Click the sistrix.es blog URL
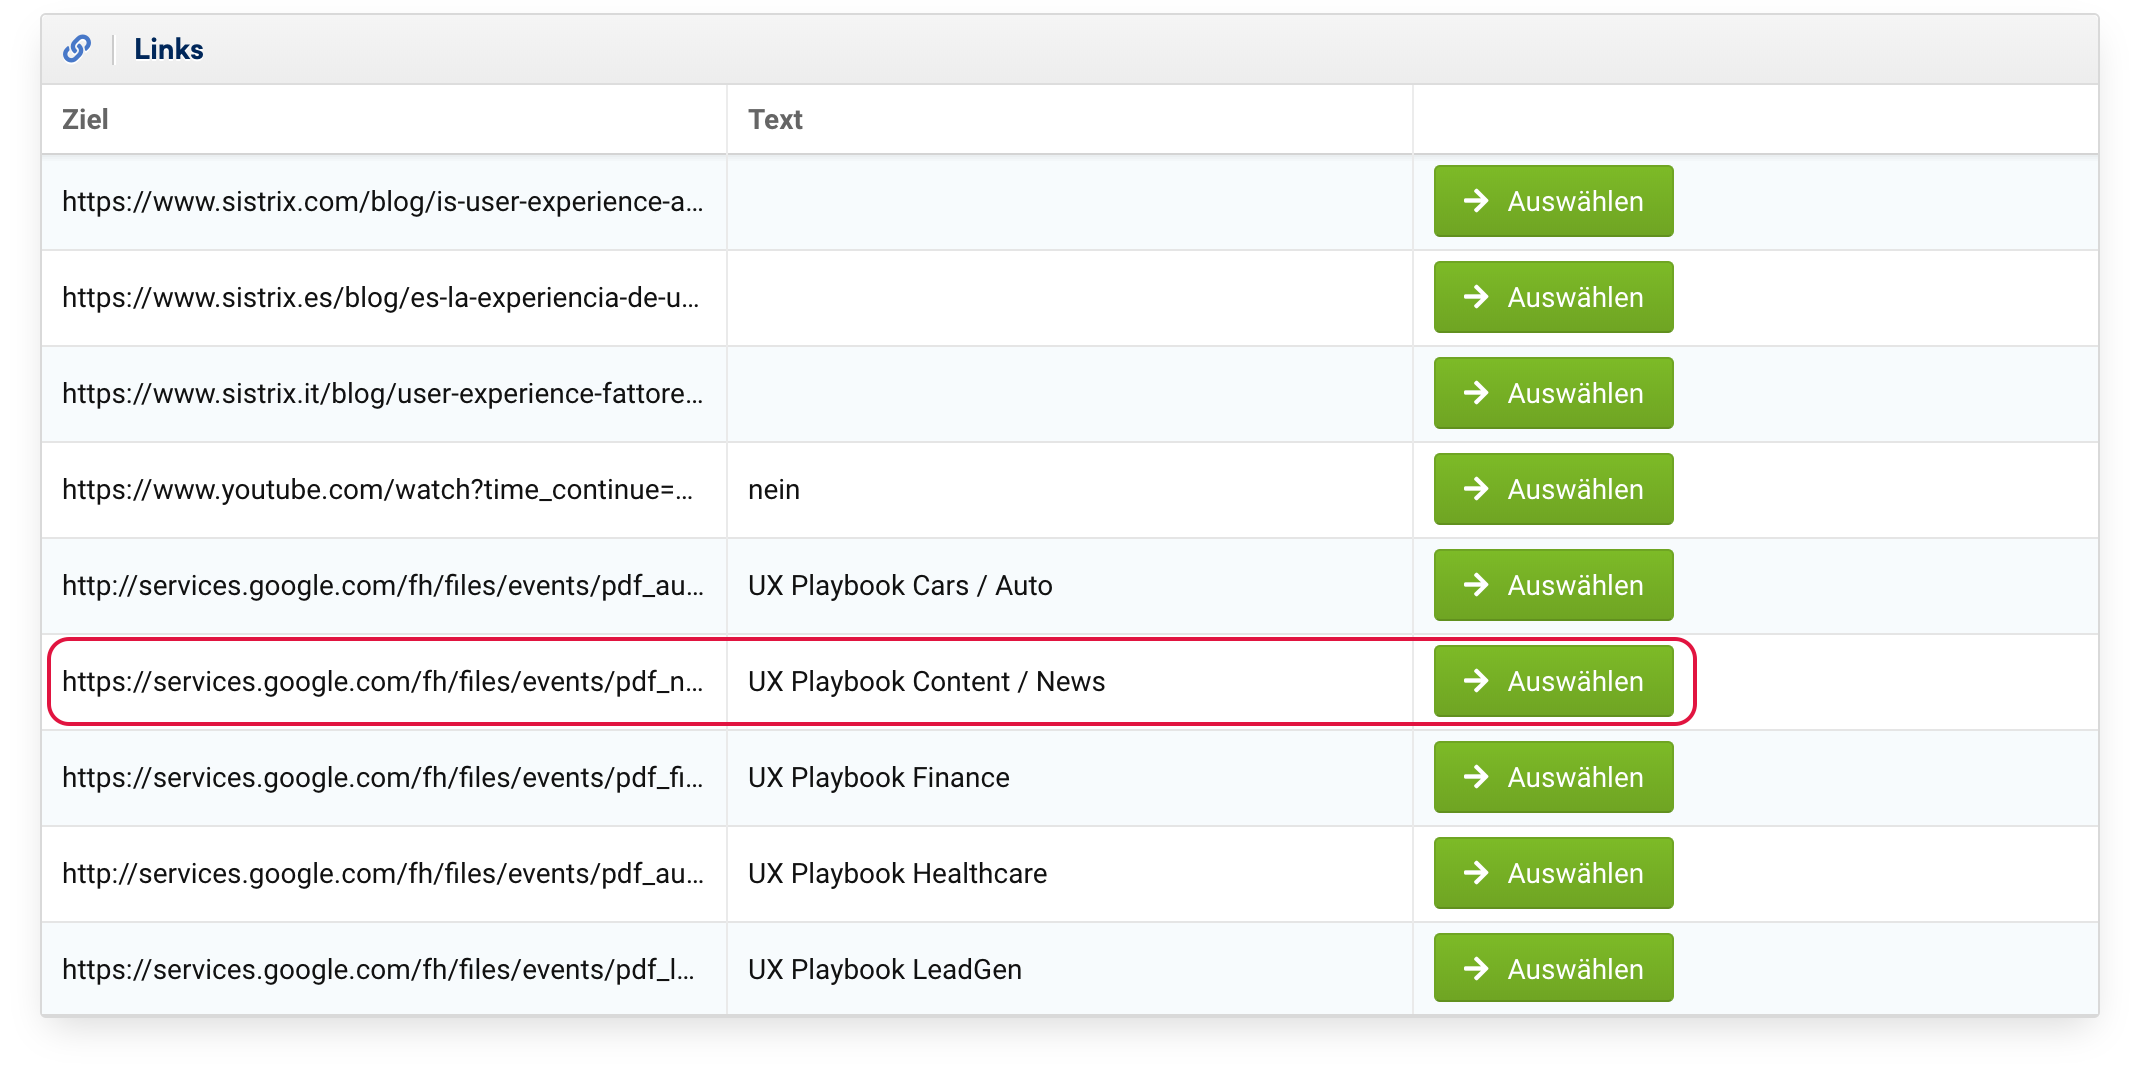Image resolution: width=2140 pixels, height=1090 pixels. pyautogui.click(x=380, y=298)
